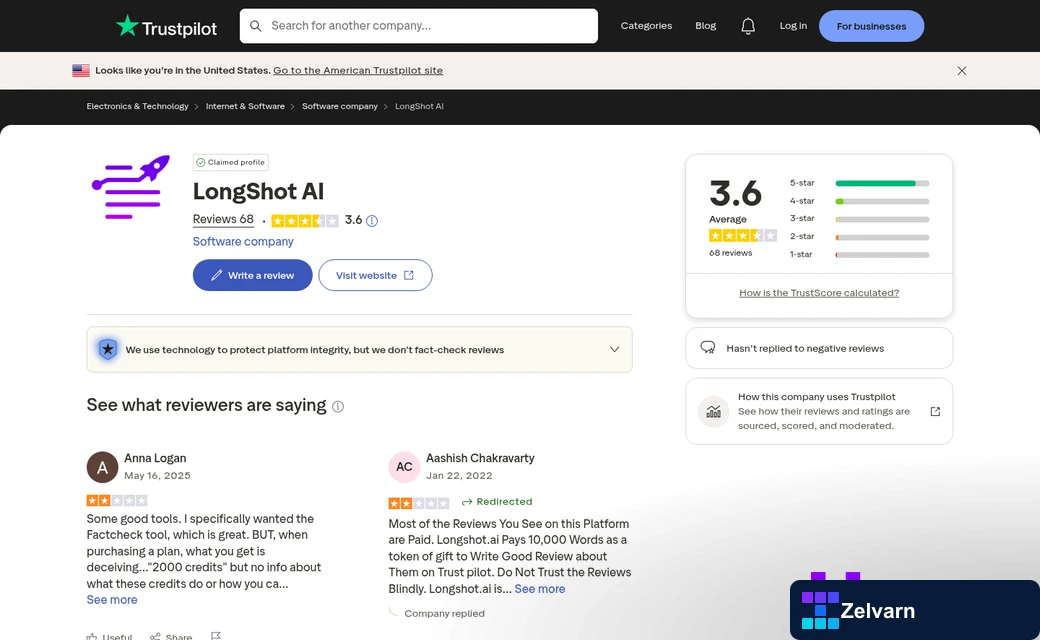Open Software company breadcrumb
The image size is (1040, 640).
pyautogui.click(x=340, y=106)
